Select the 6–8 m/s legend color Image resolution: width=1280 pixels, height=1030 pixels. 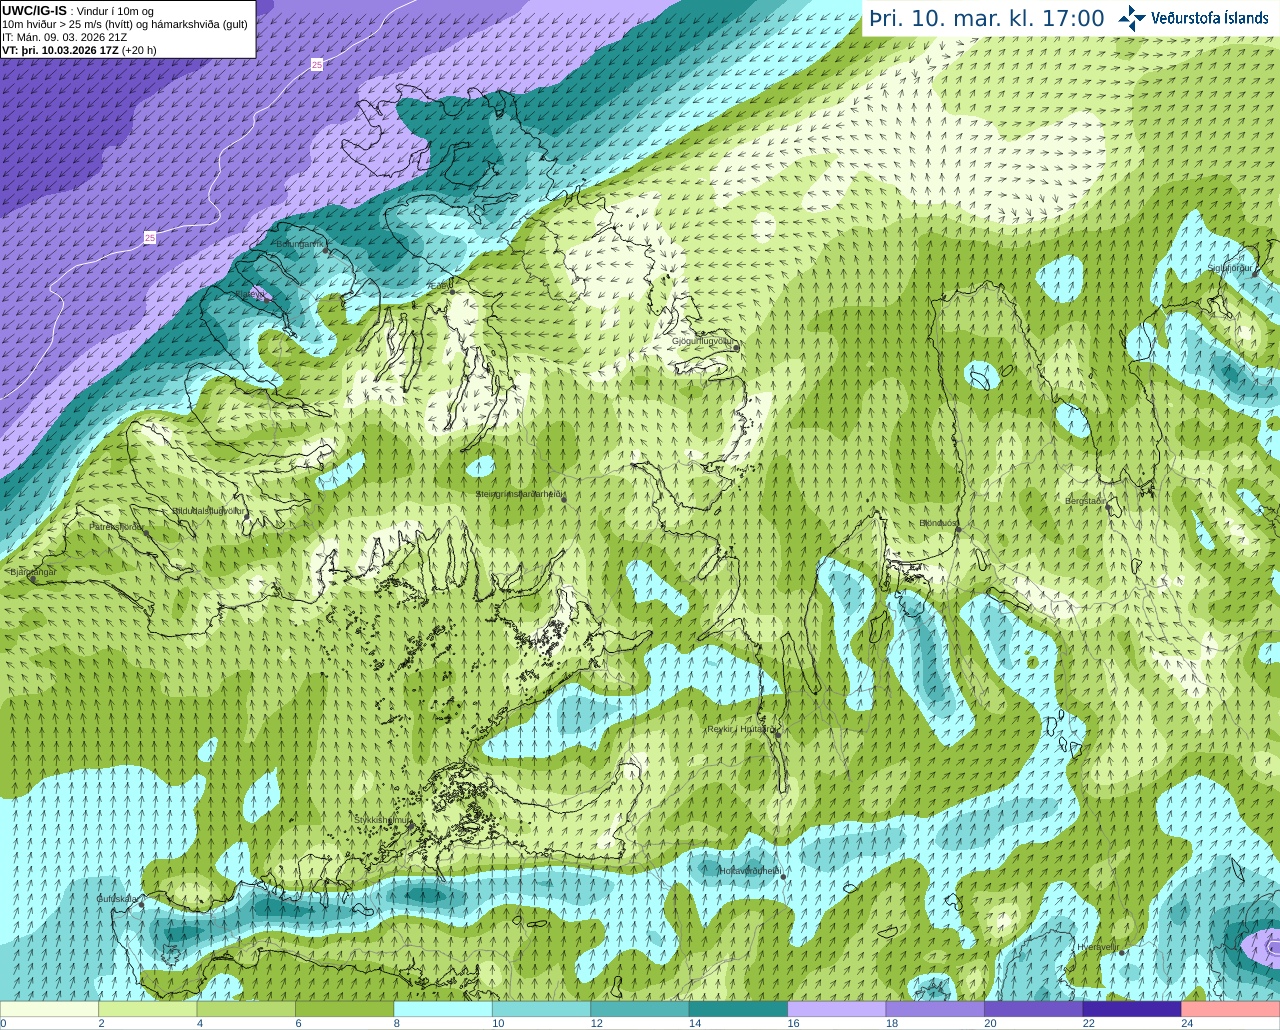[344, 1009]
